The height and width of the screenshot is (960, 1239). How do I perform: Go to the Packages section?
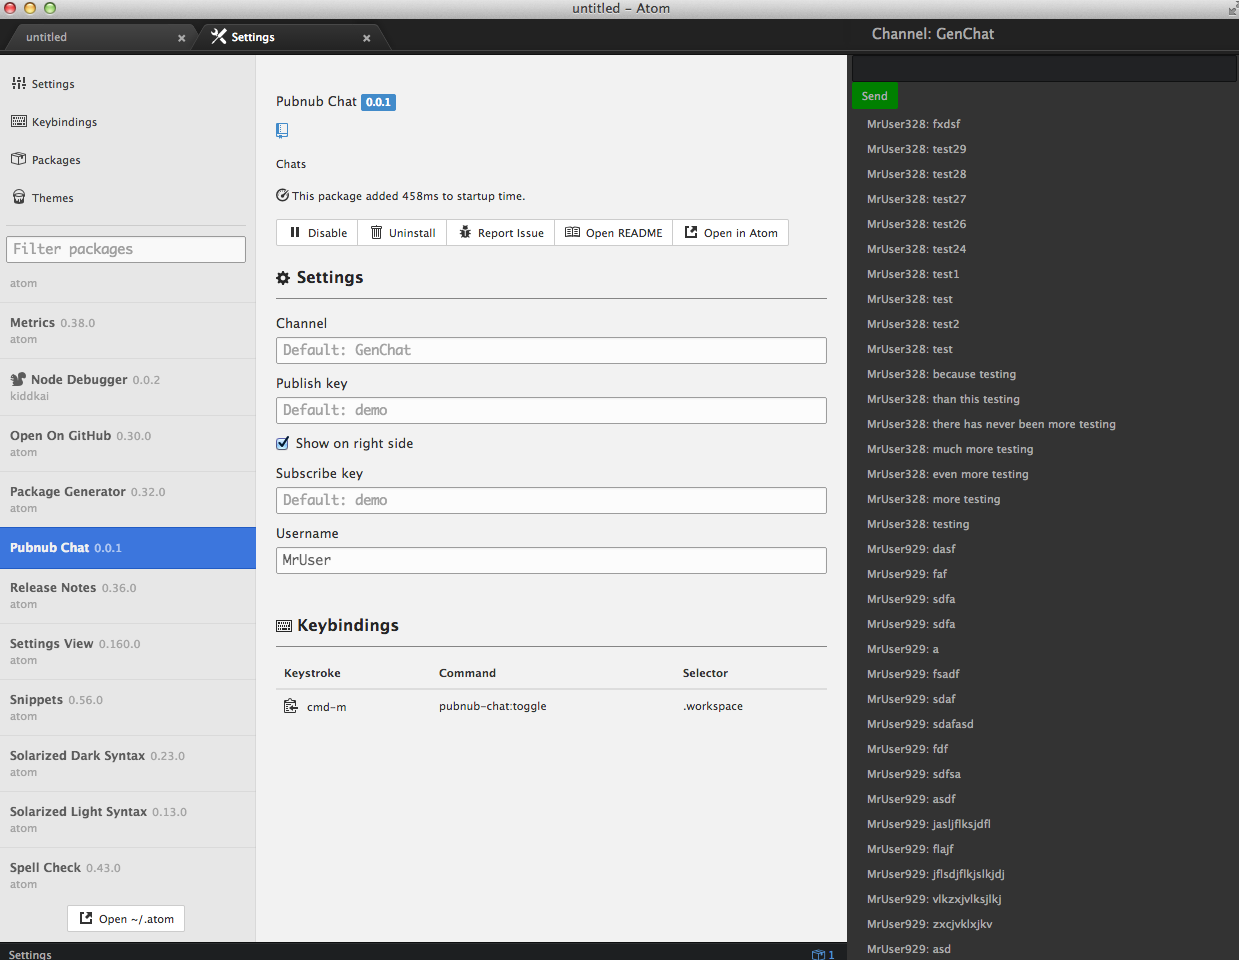click(x=56, y=160)
